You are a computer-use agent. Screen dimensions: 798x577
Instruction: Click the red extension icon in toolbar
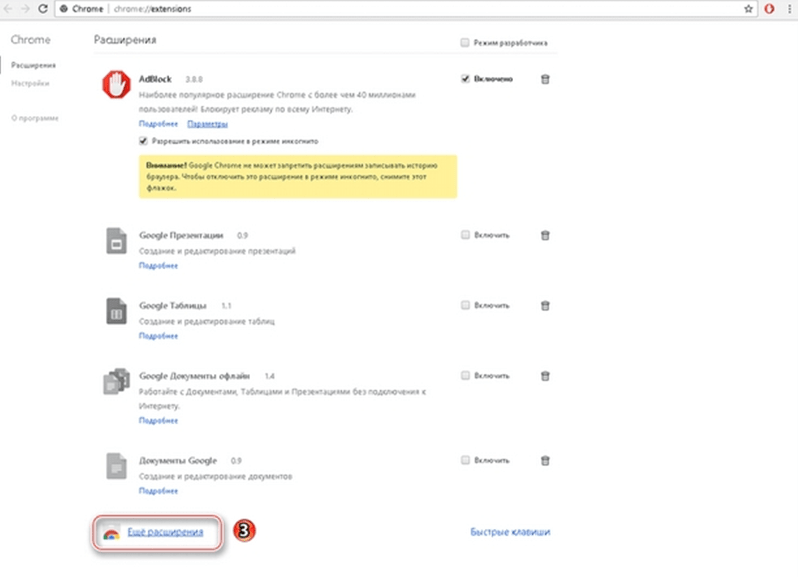coord(769,8)
